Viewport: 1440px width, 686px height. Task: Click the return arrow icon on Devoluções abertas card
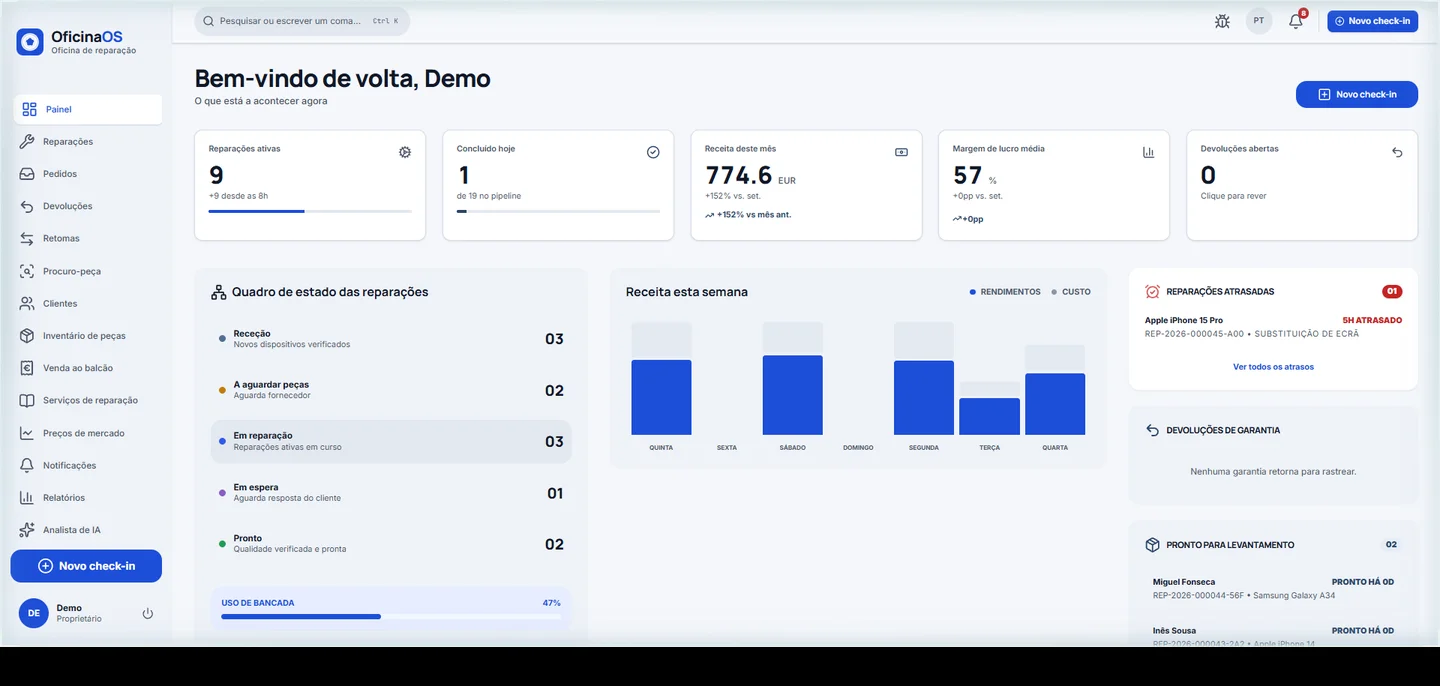coord(1397,152)
